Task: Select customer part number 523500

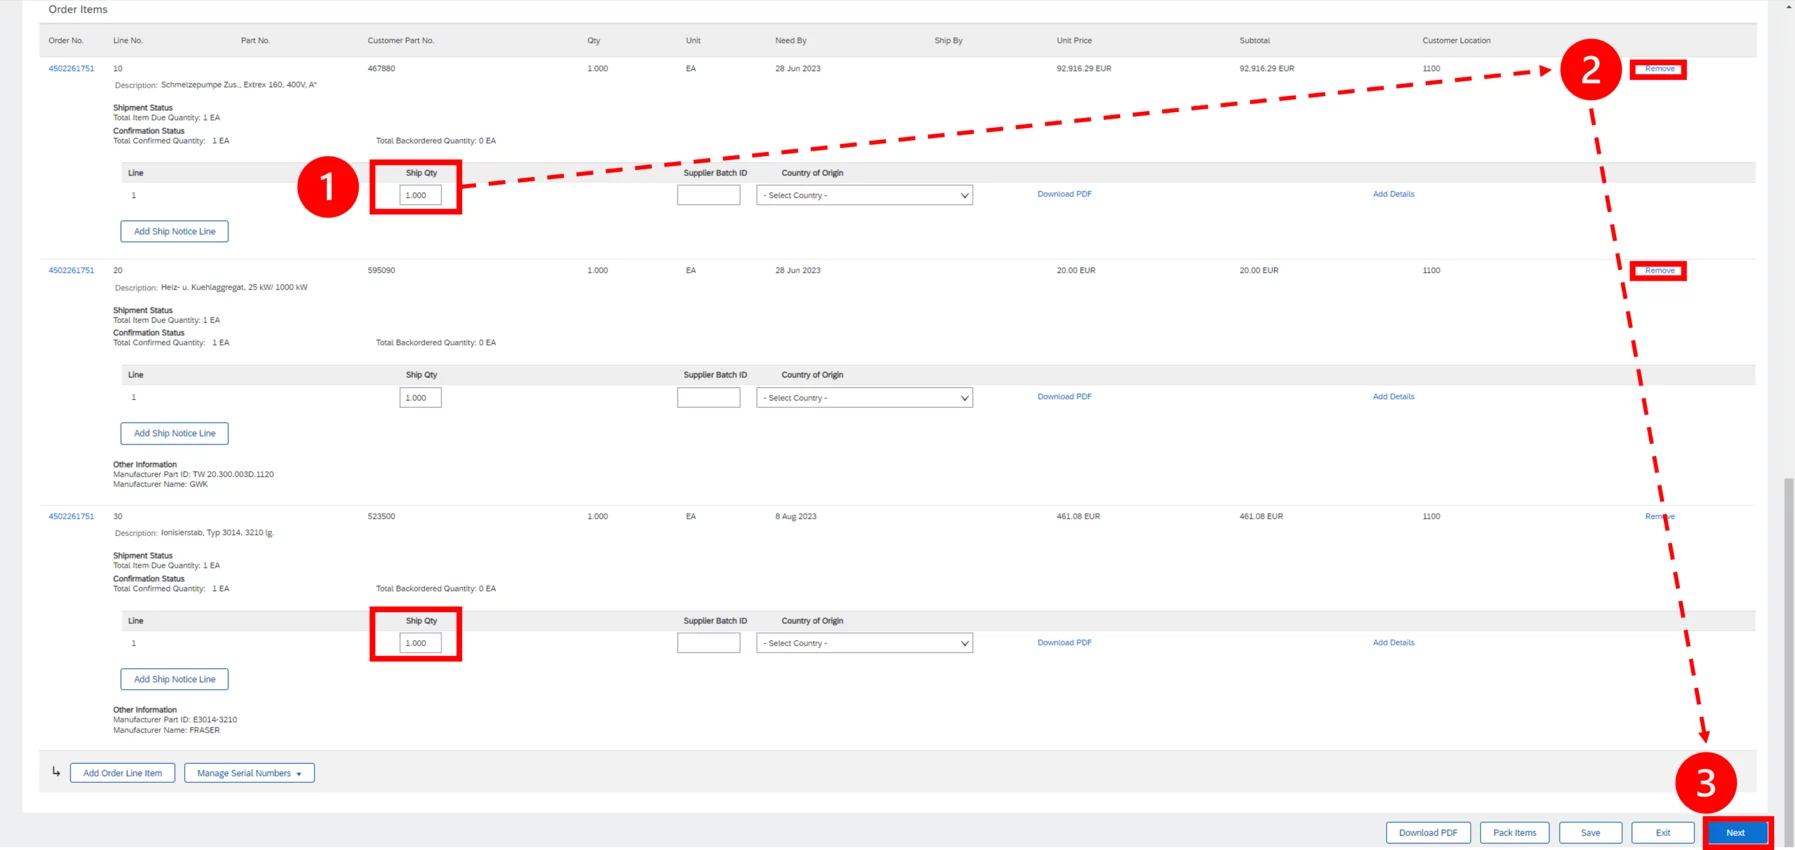Action: 381,517
